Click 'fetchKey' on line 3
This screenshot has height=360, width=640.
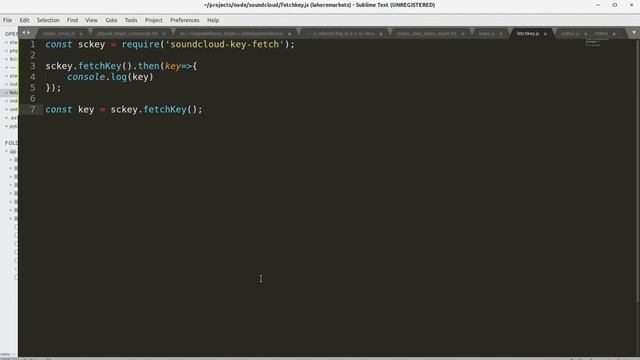[100, 66]
